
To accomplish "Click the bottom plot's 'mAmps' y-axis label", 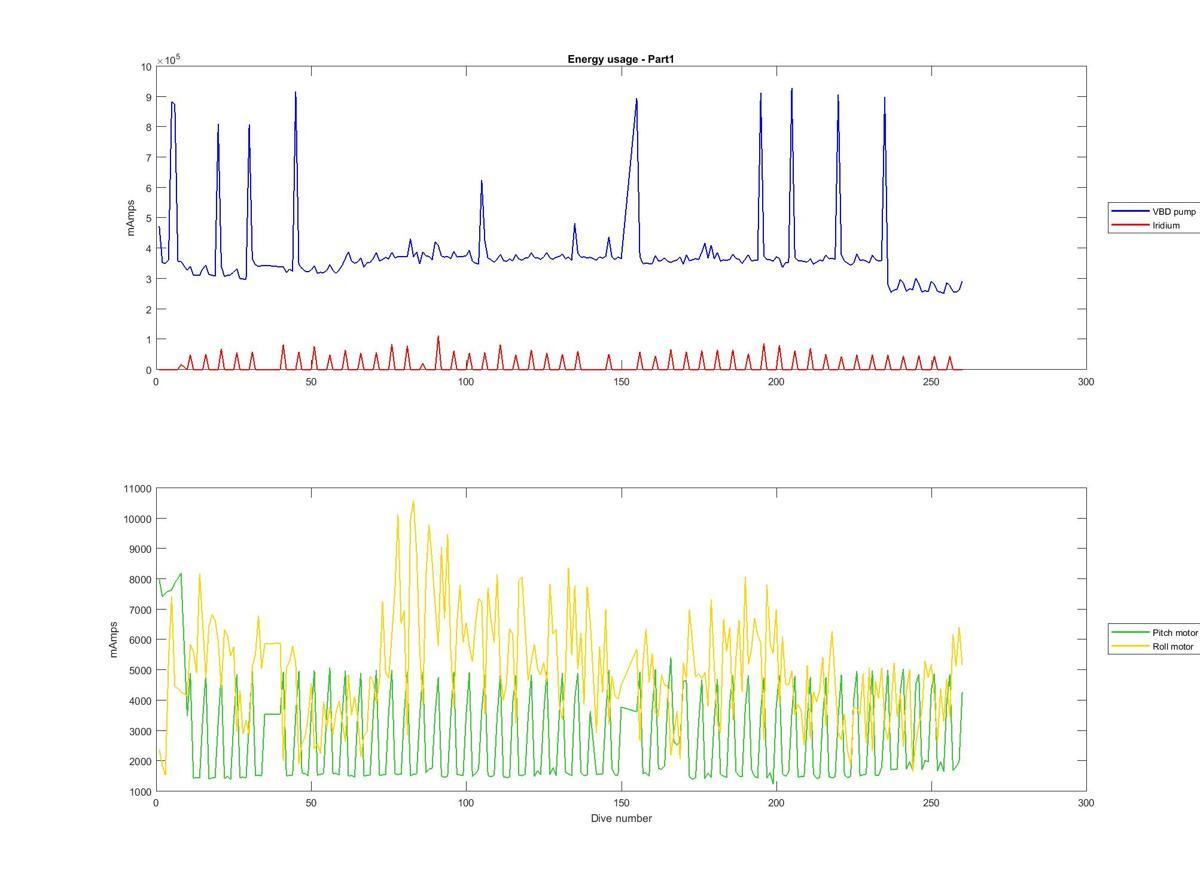I will point(114,640).
